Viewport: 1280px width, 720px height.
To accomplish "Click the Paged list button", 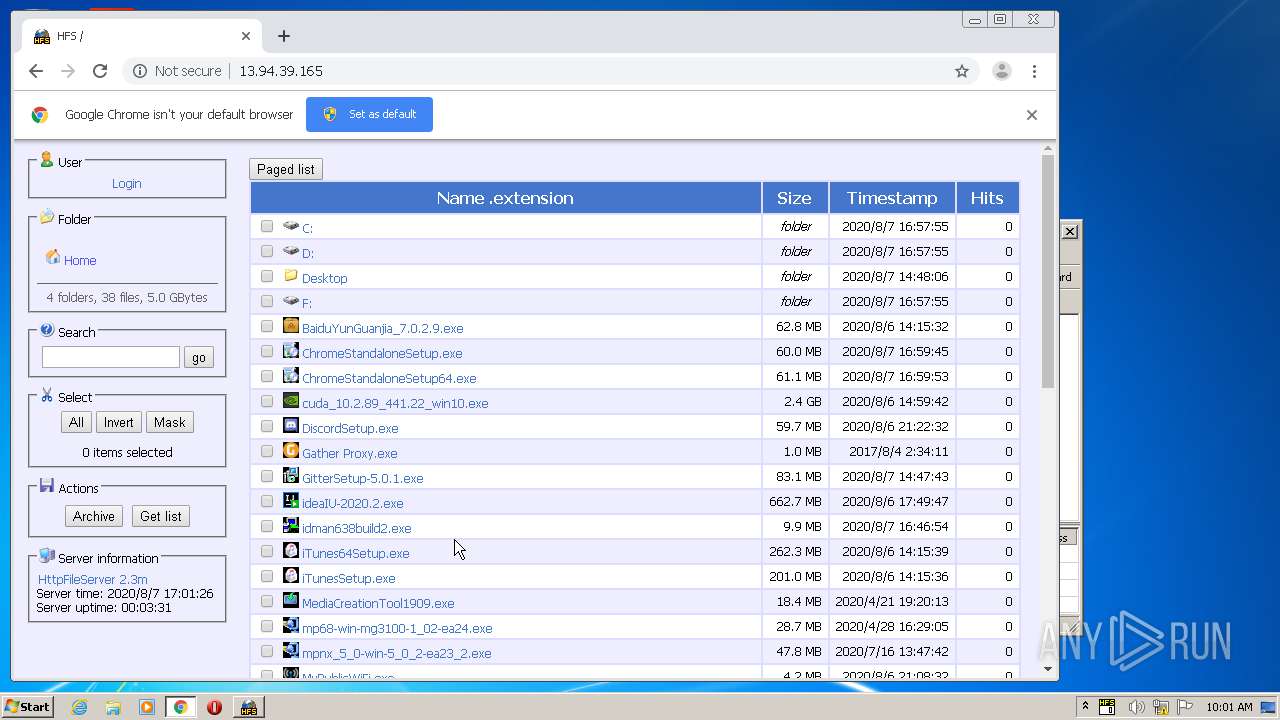I will point(286,169).
